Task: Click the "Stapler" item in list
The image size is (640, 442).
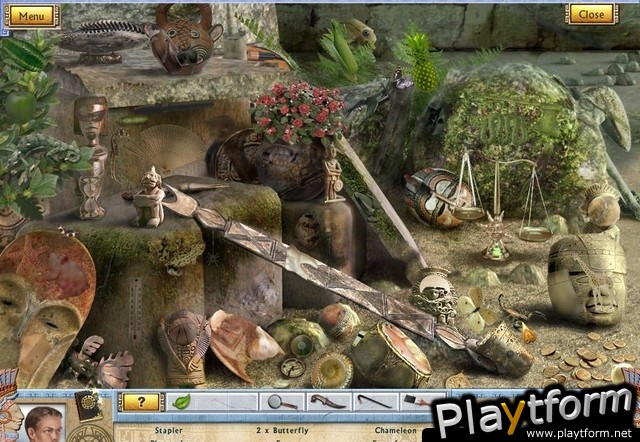Action: point(169,431)
